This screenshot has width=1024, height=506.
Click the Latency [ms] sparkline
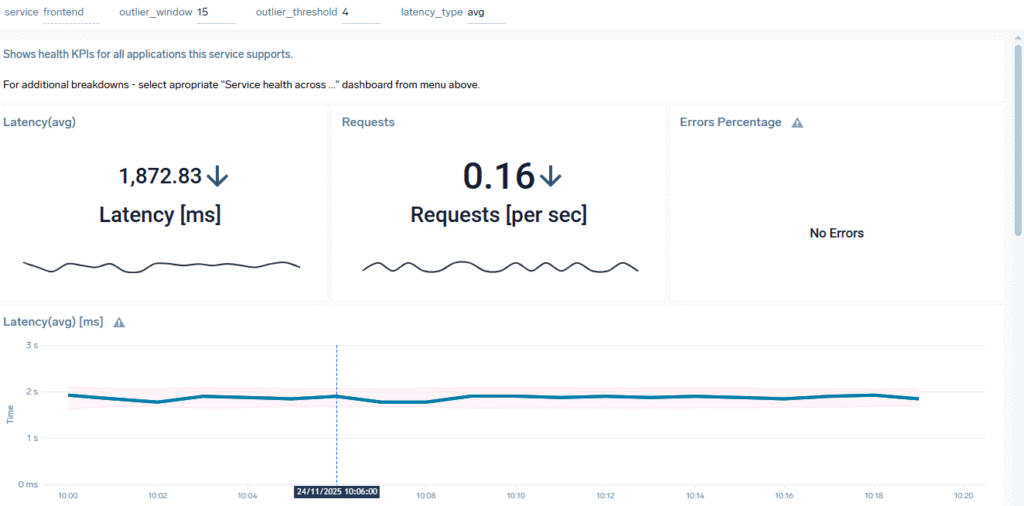[x=161, y=265]
